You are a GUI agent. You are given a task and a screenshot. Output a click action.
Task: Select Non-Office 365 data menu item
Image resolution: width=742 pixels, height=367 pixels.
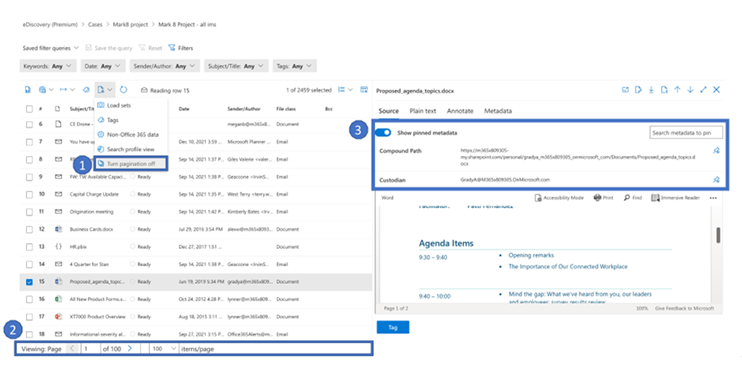(131, 135)
